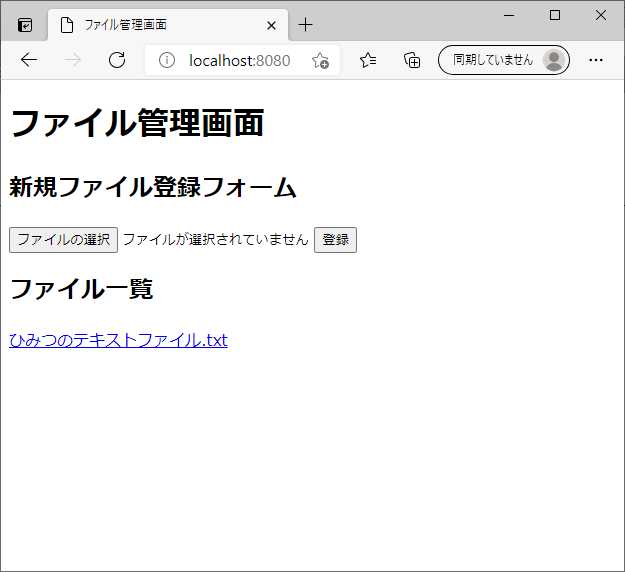Reload the current page
Screen dimensions: 625x572
[x=117, y=60]
